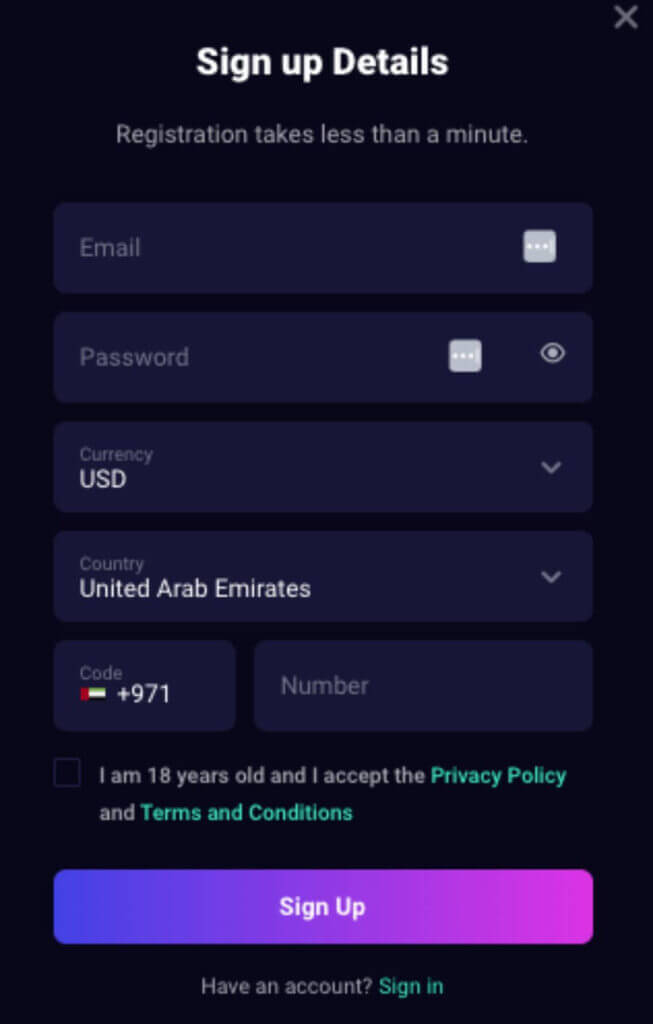
Task: Click the autofill icon in the Email field
Action: click(x=539, y=247)
